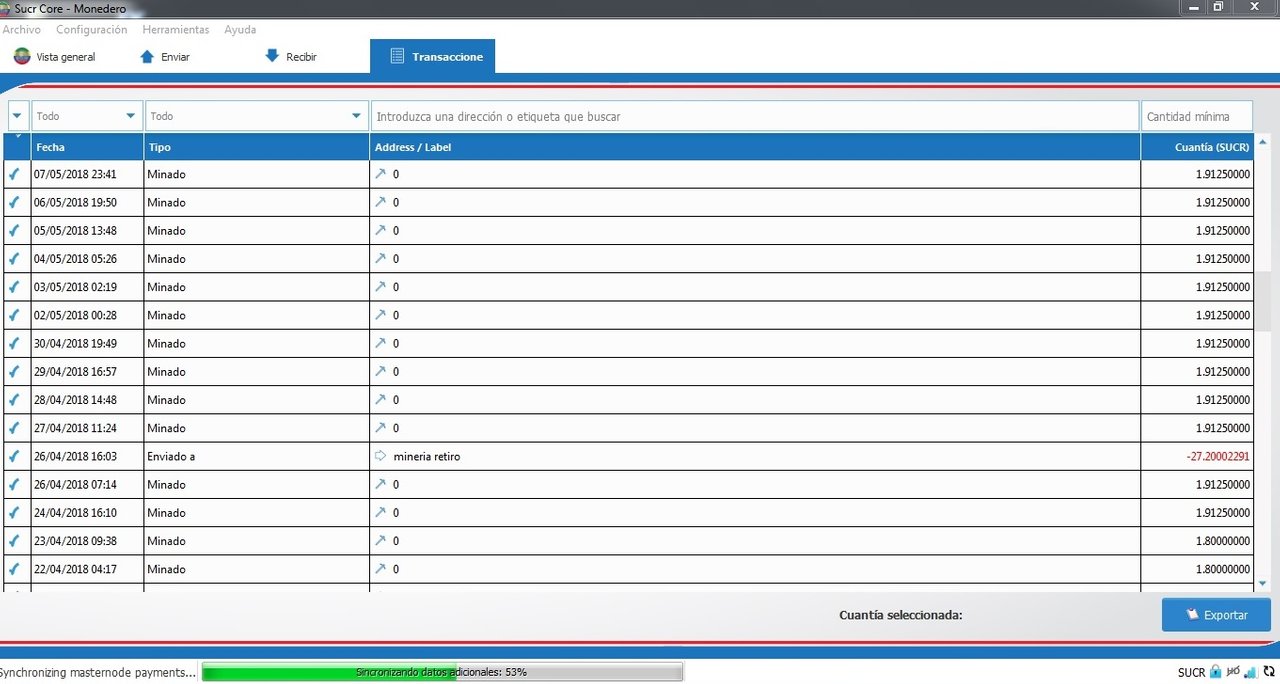1280x684 pixels.
Task: Click amount 1.91250000 in 26/04/2018 07:14 row
Action: click(x=1222, y=485)
